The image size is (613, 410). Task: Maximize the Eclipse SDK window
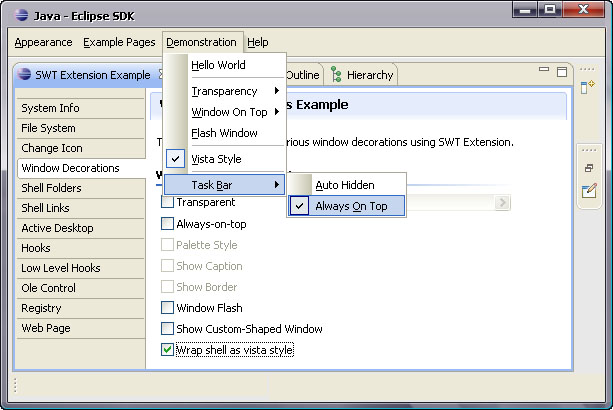550,9
